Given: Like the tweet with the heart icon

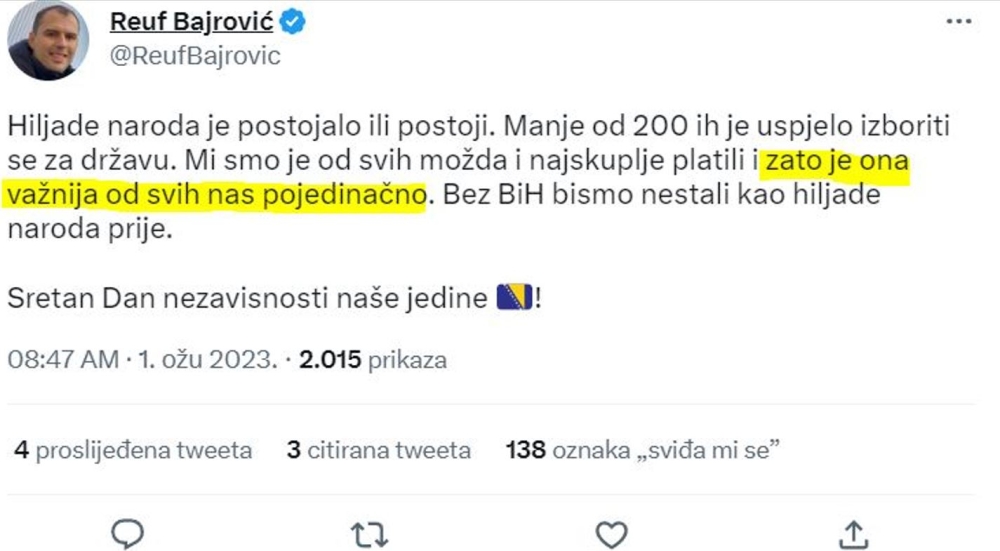Looking at the screenshot, I should (x=611, y=533).
